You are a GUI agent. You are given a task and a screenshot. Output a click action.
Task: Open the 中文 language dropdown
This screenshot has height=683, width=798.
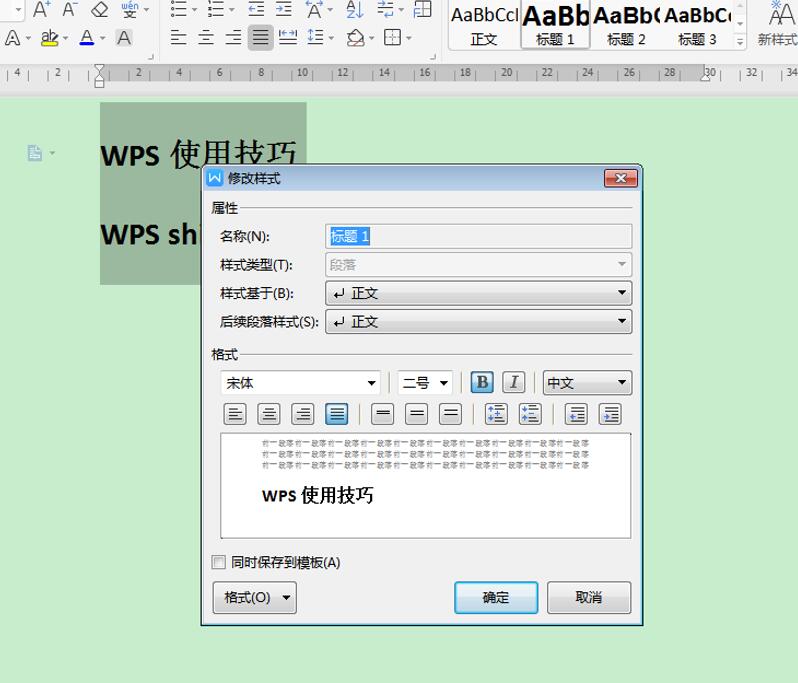click(587, 383)
